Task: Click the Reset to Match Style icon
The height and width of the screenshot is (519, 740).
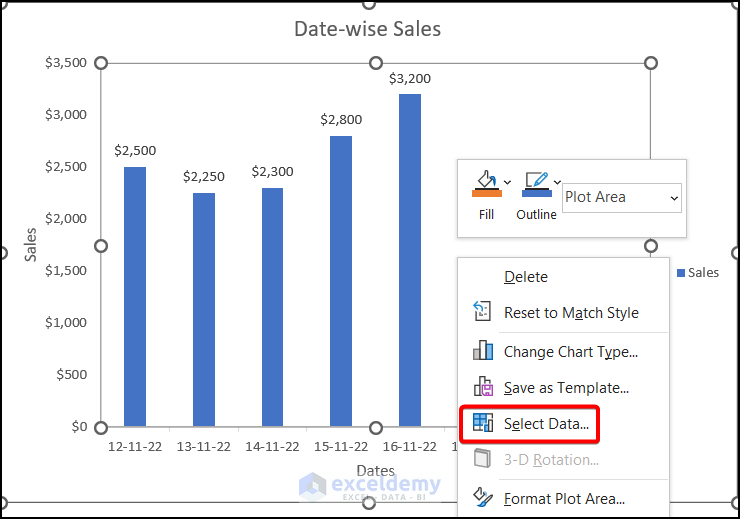Action: 483,312
